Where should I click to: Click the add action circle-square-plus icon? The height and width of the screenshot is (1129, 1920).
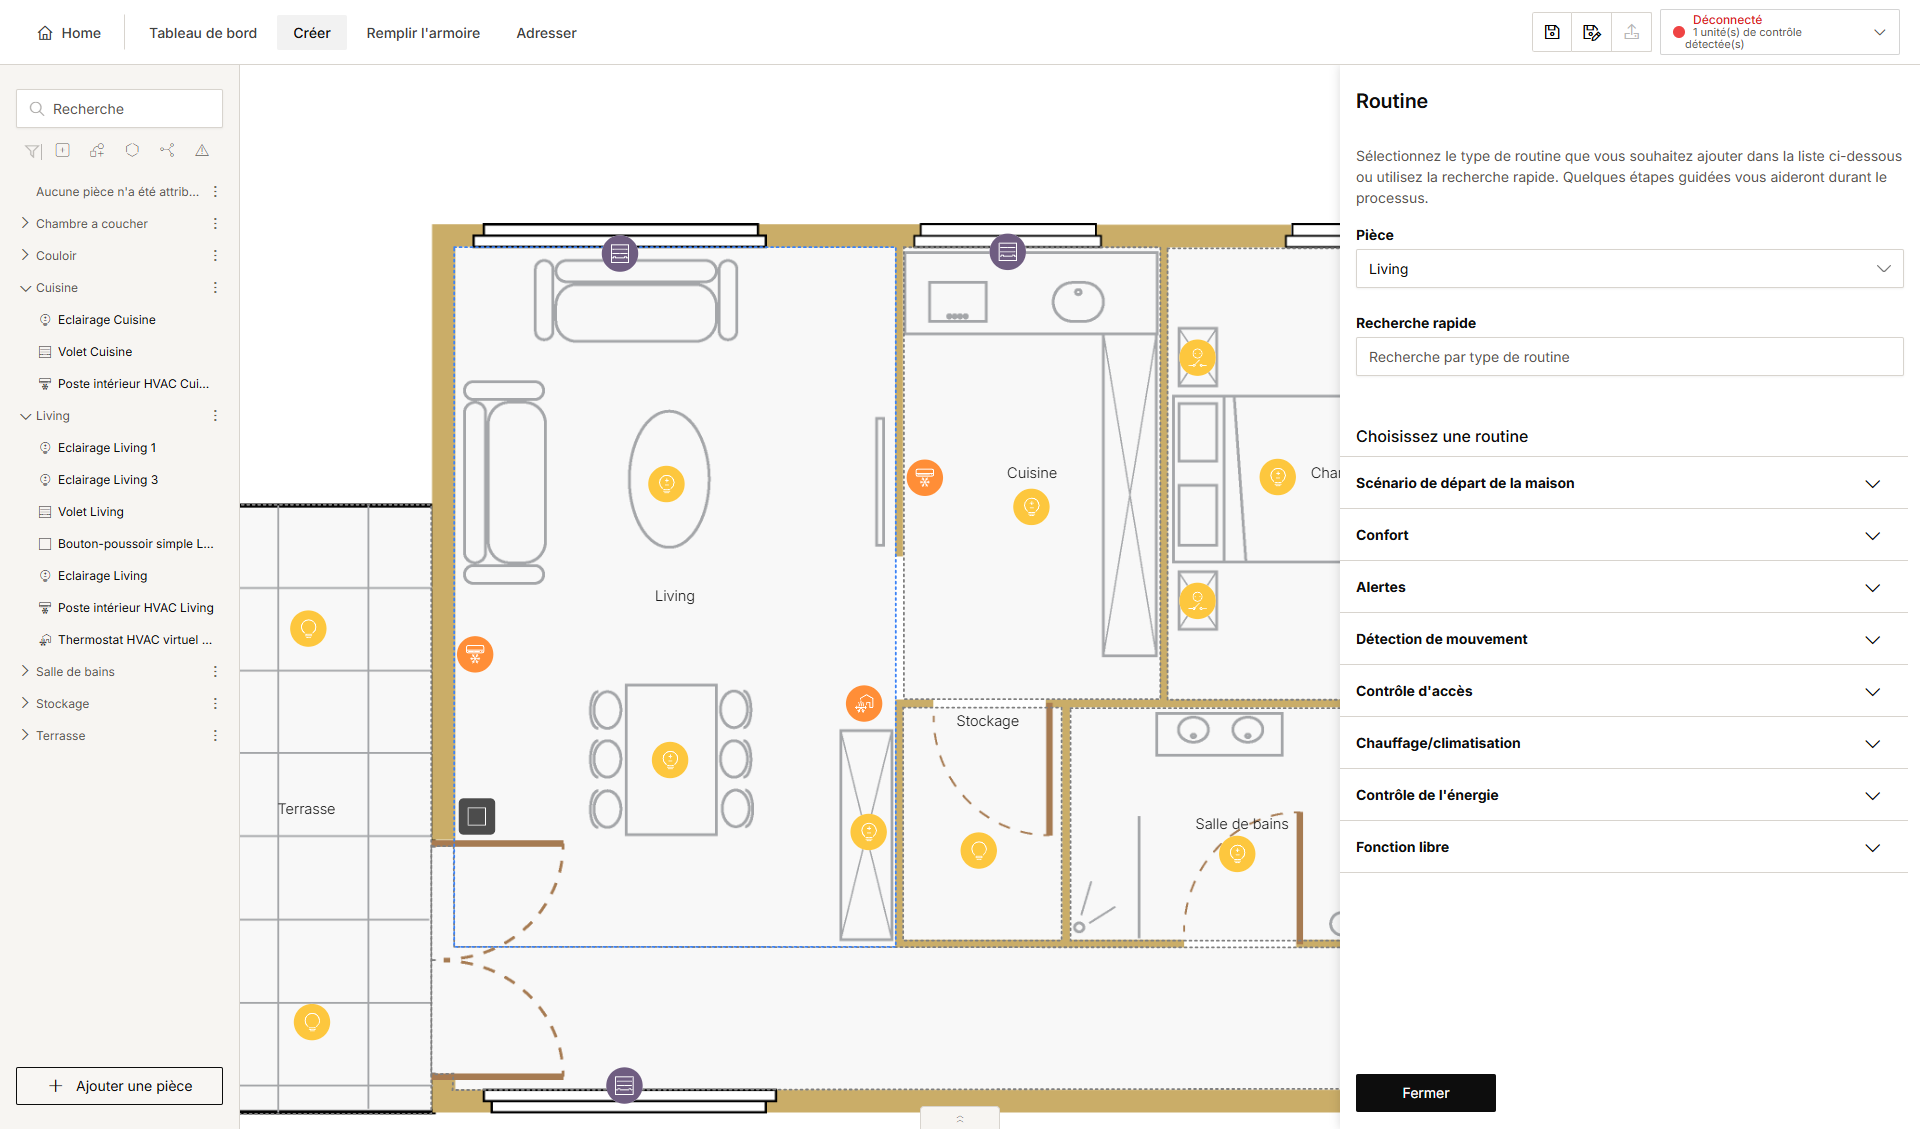click(97, 150)
